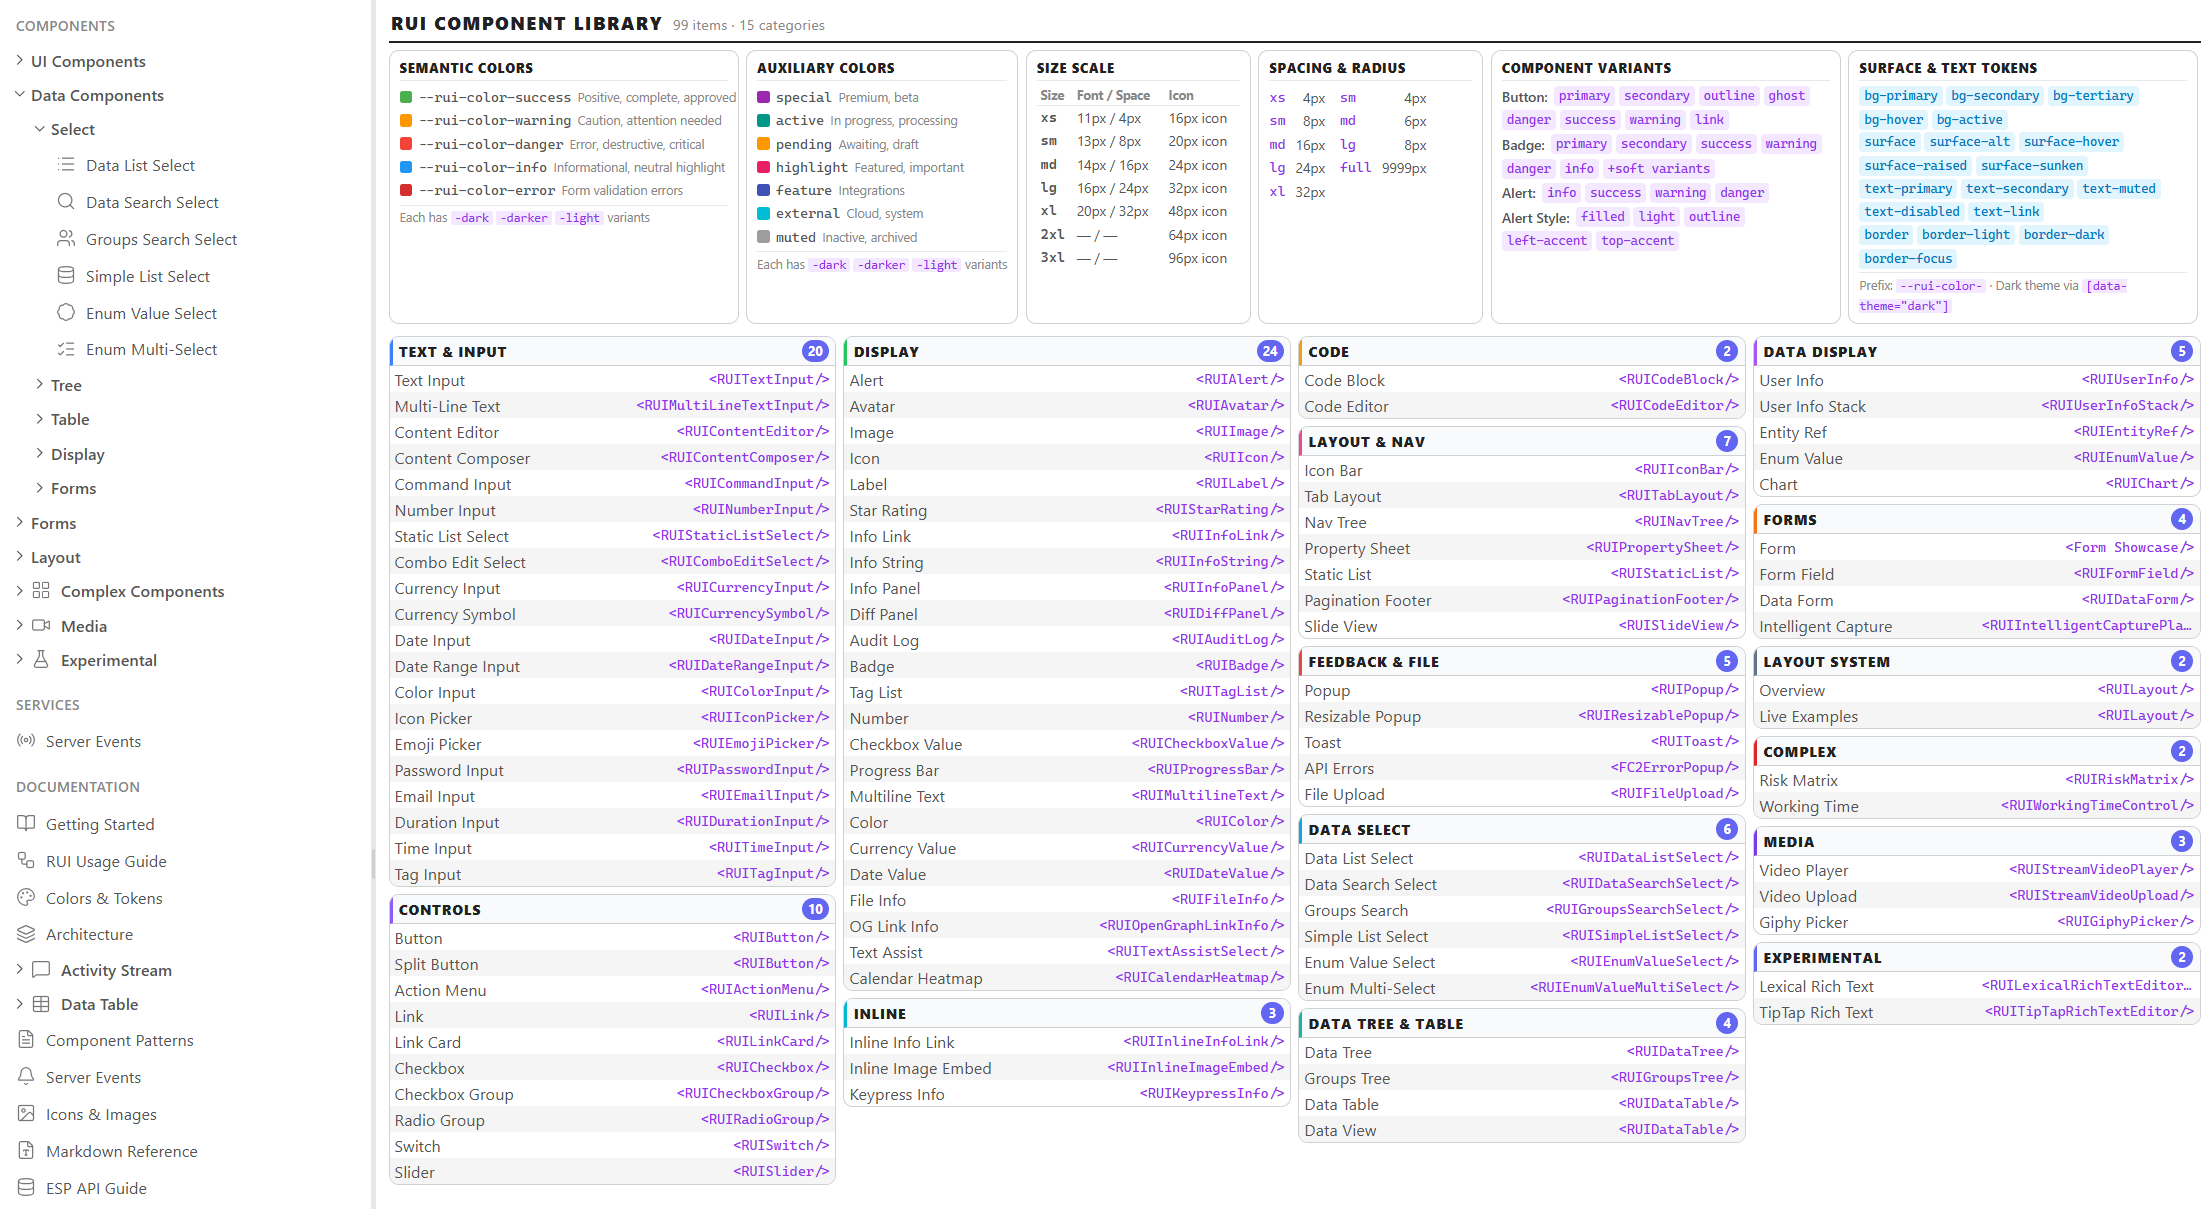Click the Markdown Reference file icon
This screenshot has height=1209, width=2207.
click(26, 1151)
